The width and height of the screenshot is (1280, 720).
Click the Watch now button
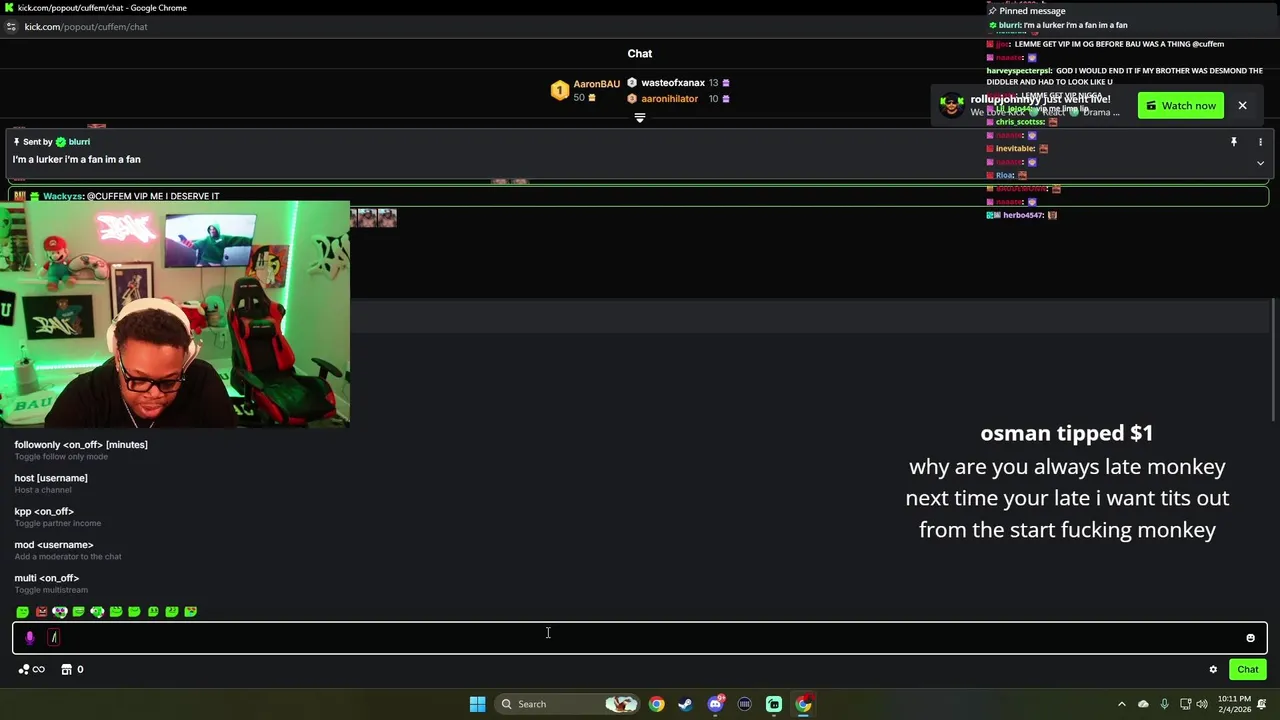click(x=1181, y=106)
